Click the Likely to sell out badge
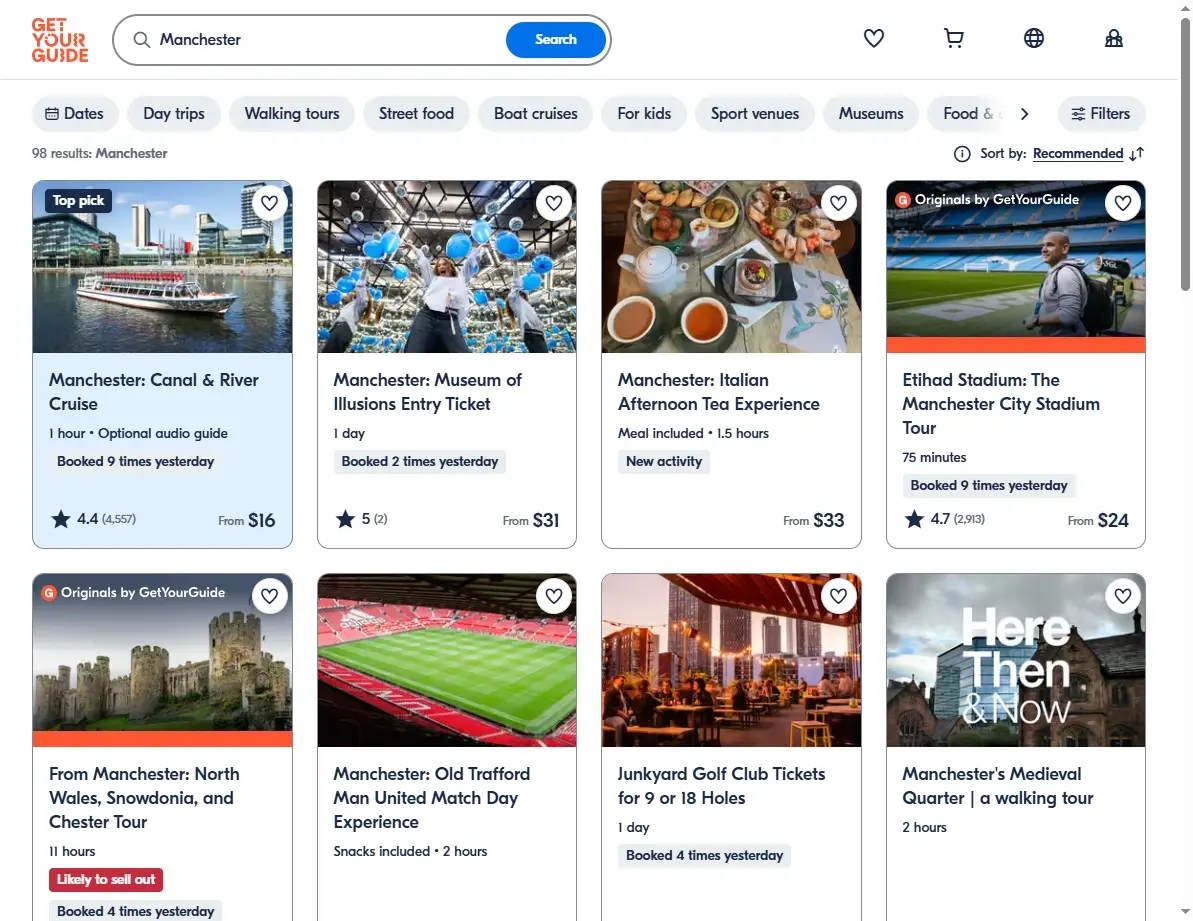The image size is (1193, 921). click(x=106, y=880)
